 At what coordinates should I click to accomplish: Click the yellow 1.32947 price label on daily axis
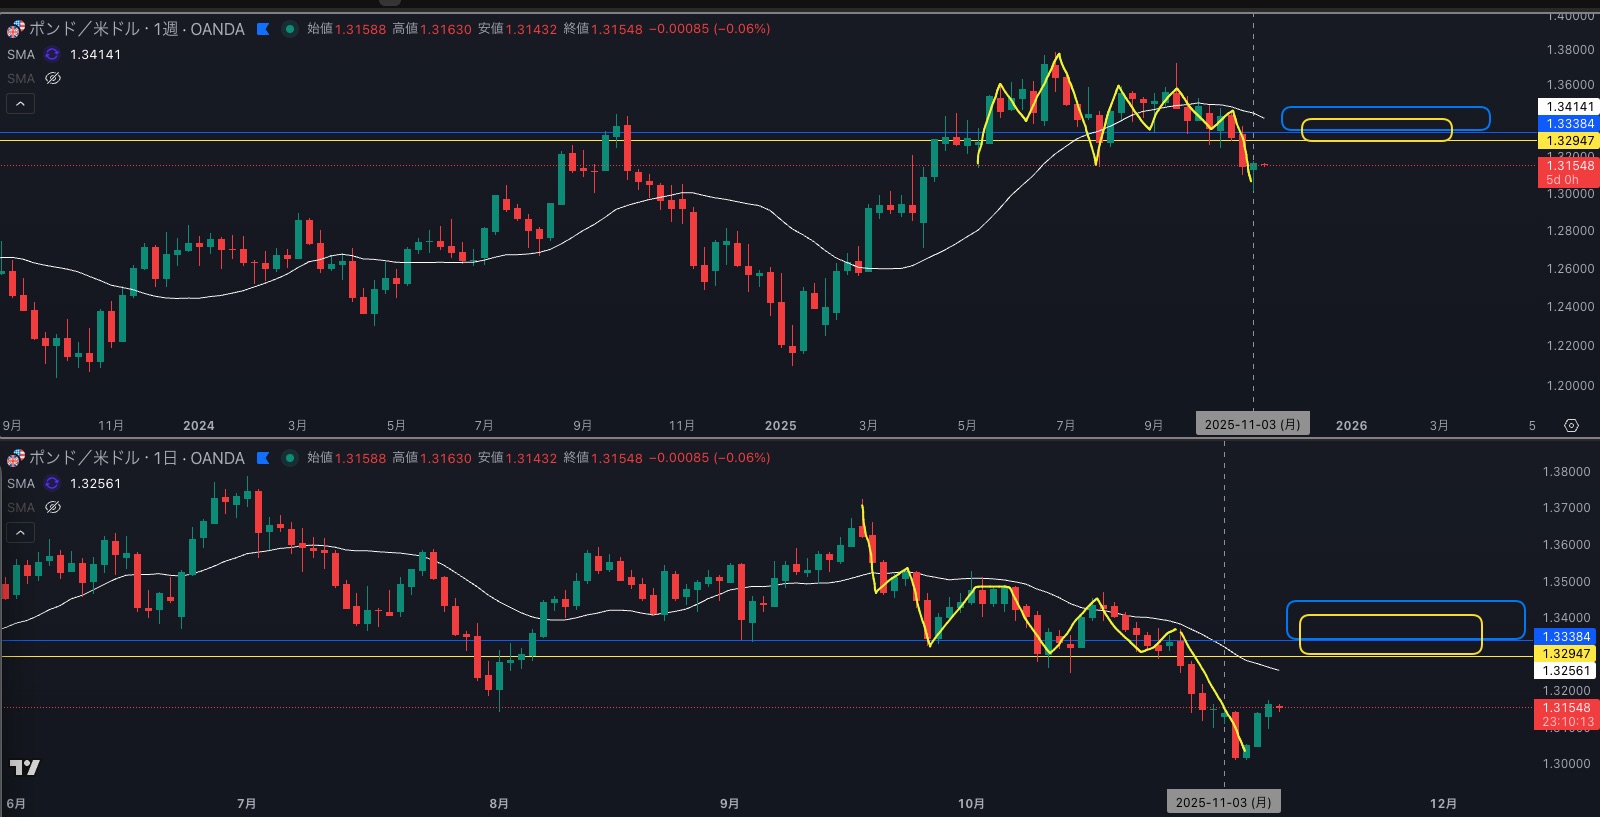coord(1565,653)
